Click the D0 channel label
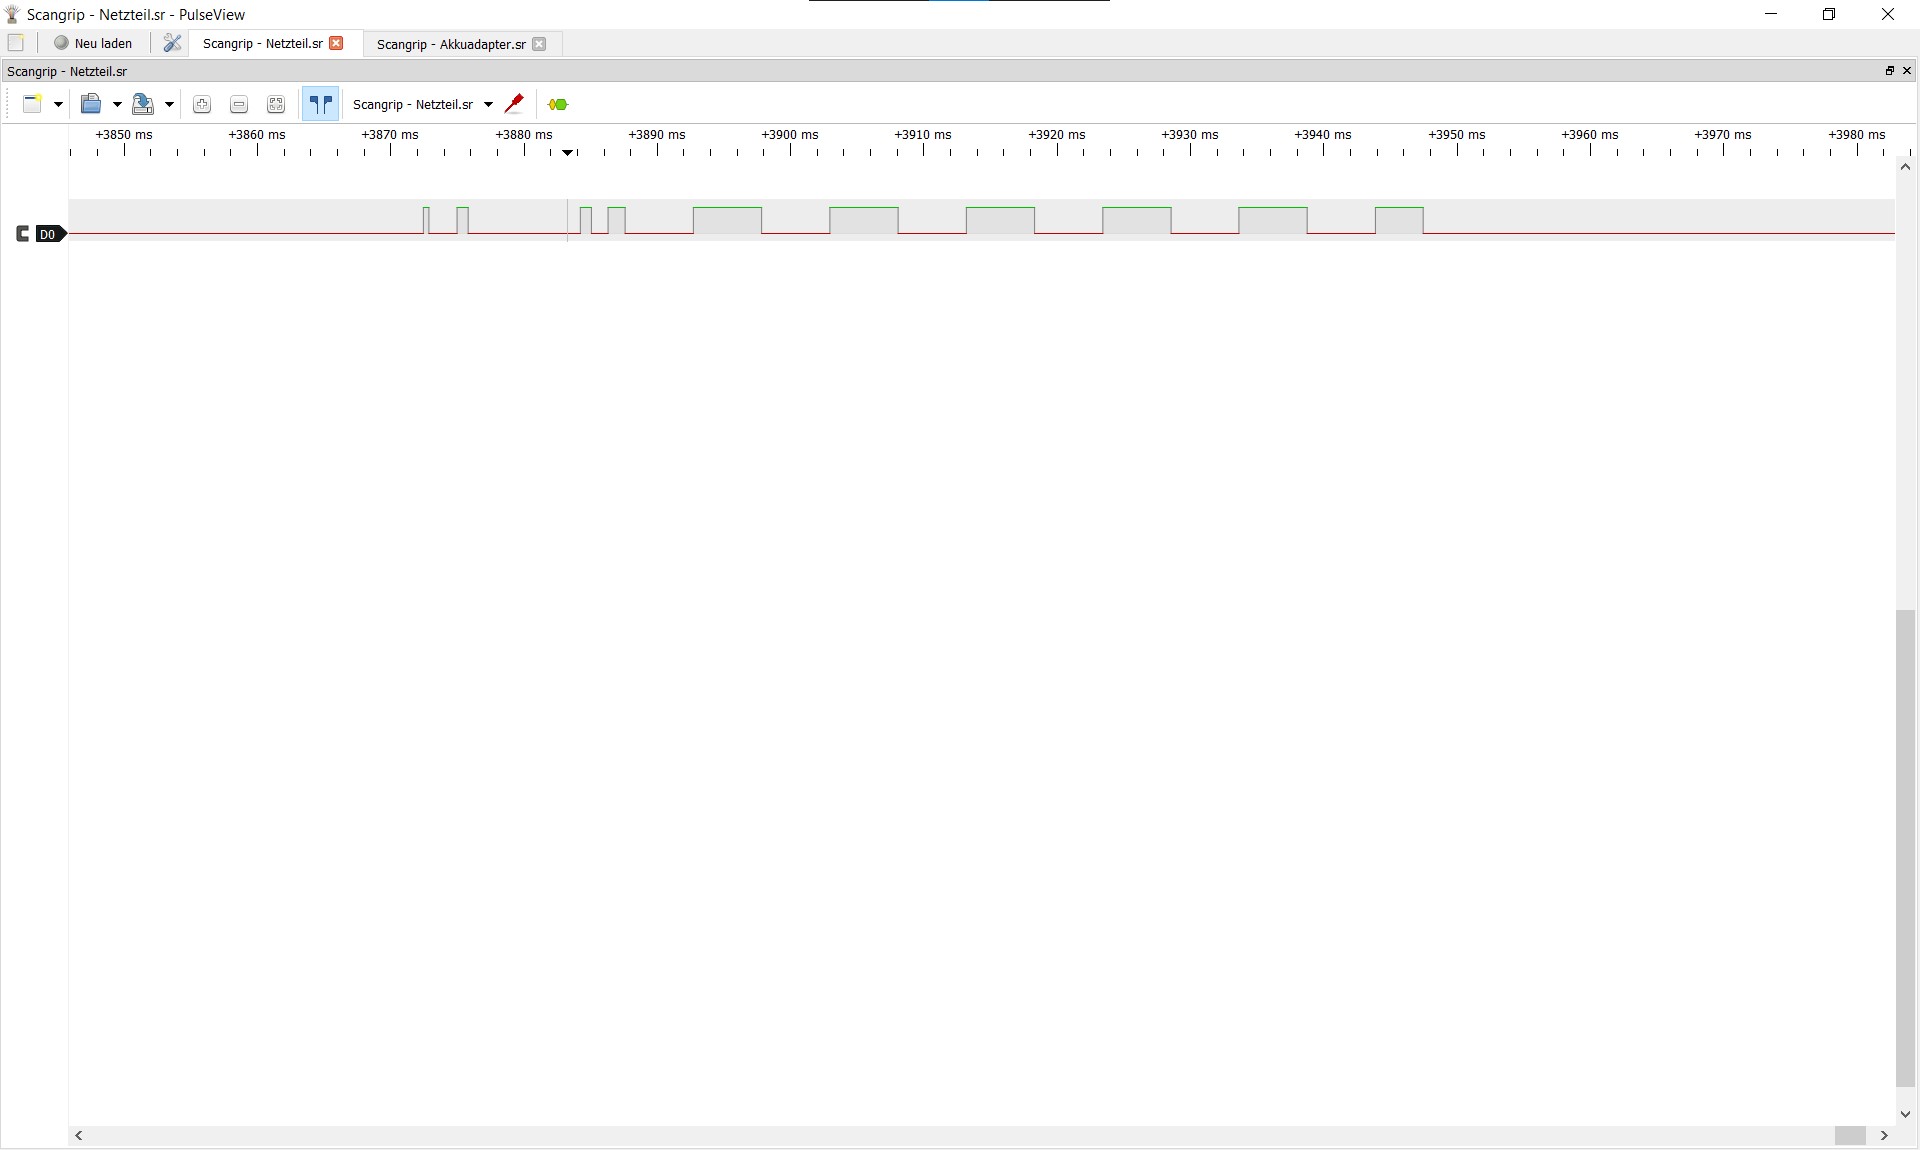 click(x=48, y=234)
